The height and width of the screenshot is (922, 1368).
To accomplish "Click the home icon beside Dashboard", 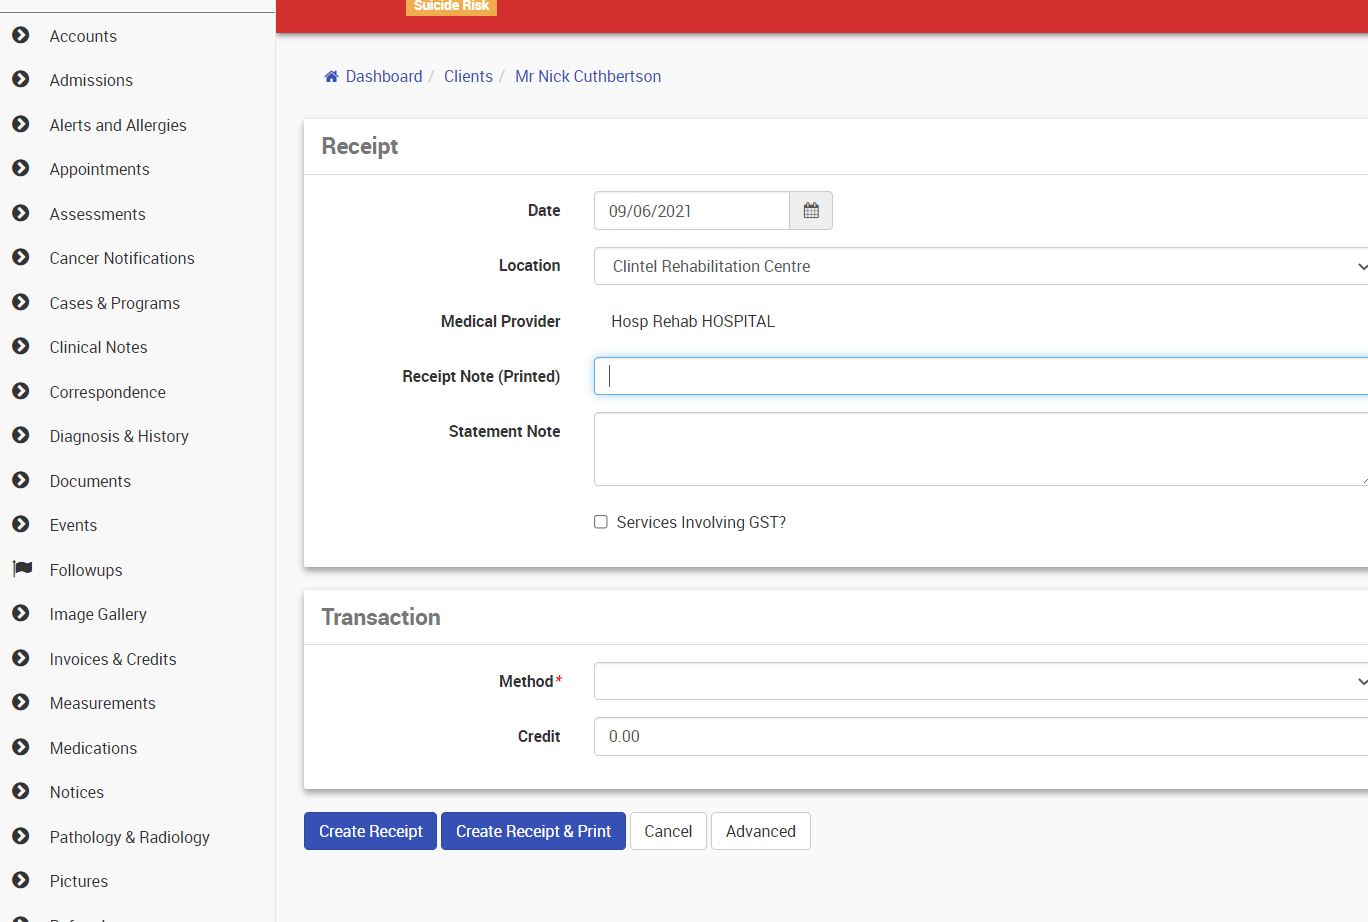I will click(332, 77).
